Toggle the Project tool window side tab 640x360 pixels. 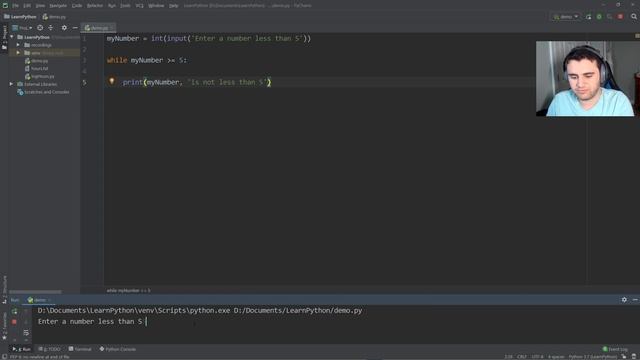[x=4, y=38]
